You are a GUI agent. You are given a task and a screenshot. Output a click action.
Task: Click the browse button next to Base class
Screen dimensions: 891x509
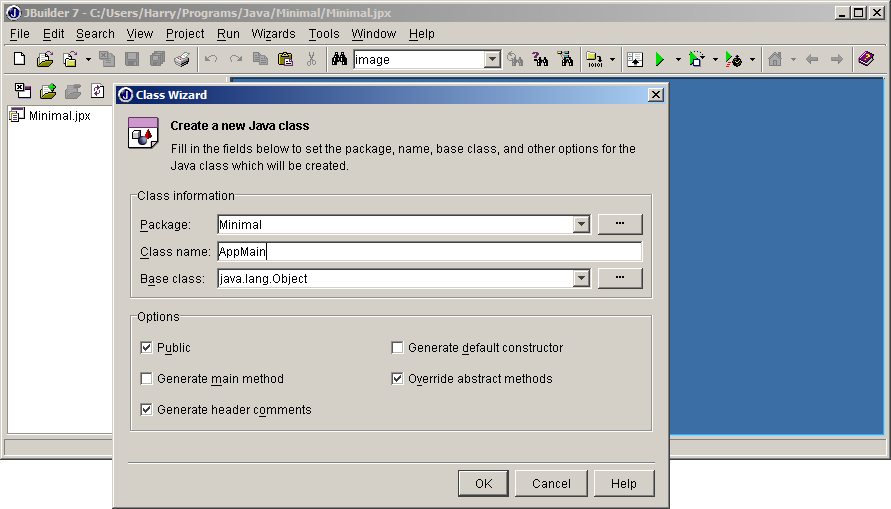620,278
